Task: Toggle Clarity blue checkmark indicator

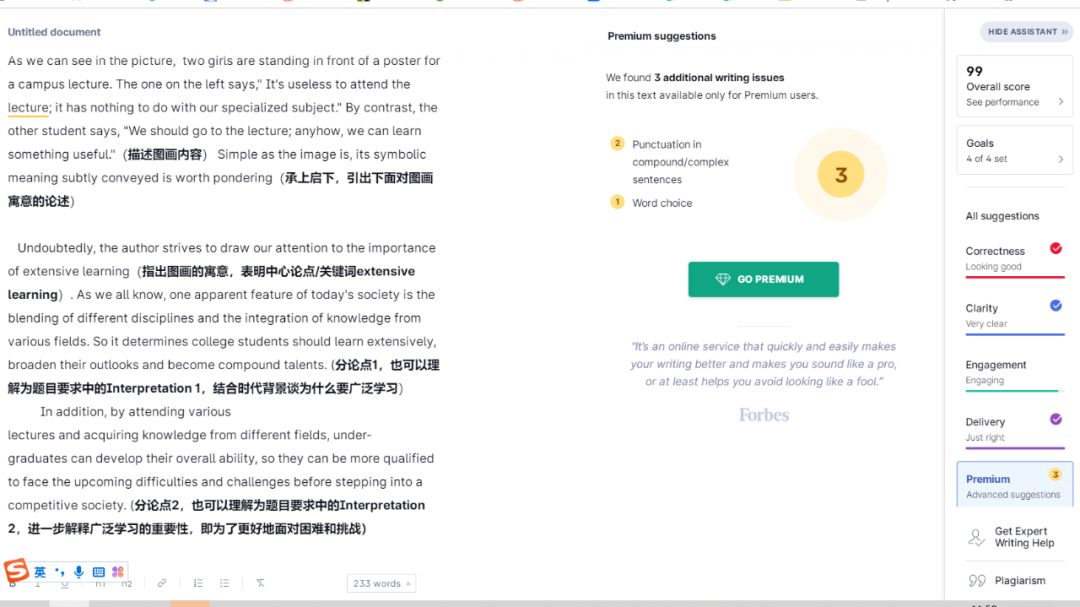Action: [1055, 306]
